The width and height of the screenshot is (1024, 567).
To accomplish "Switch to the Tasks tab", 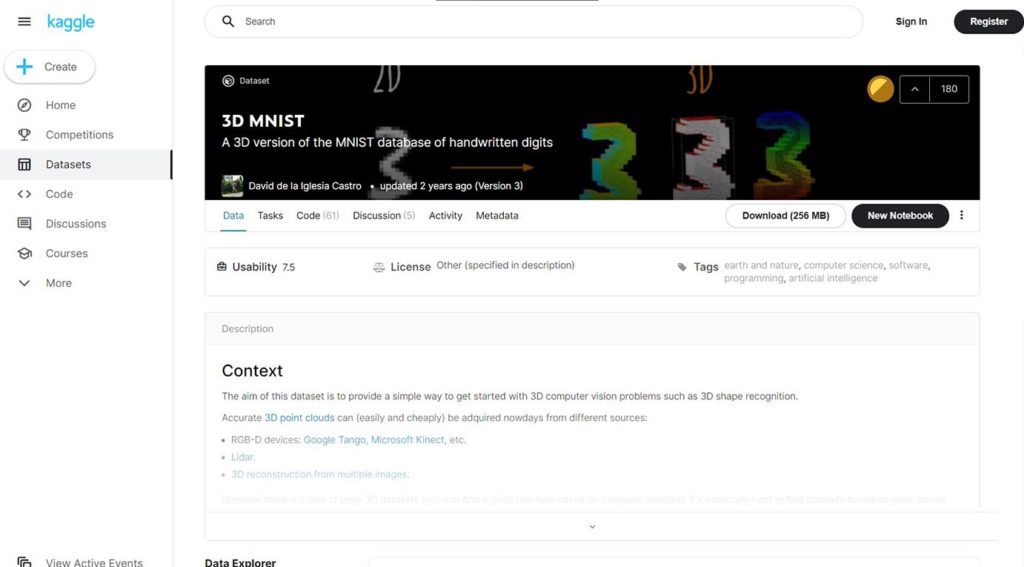I will pos(270,216).
